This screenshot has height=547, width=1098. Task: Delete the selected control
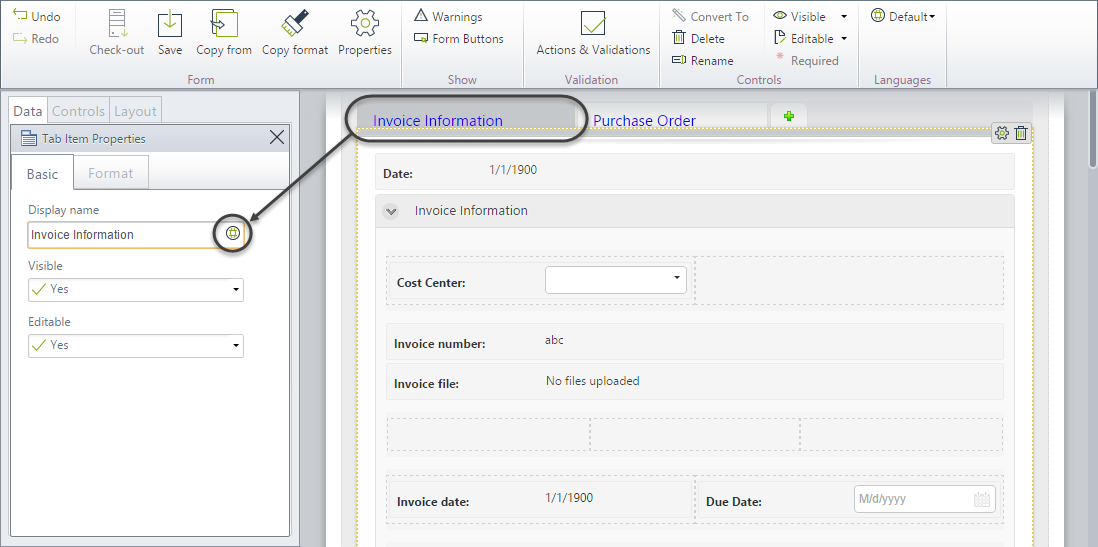click(699, 39)
